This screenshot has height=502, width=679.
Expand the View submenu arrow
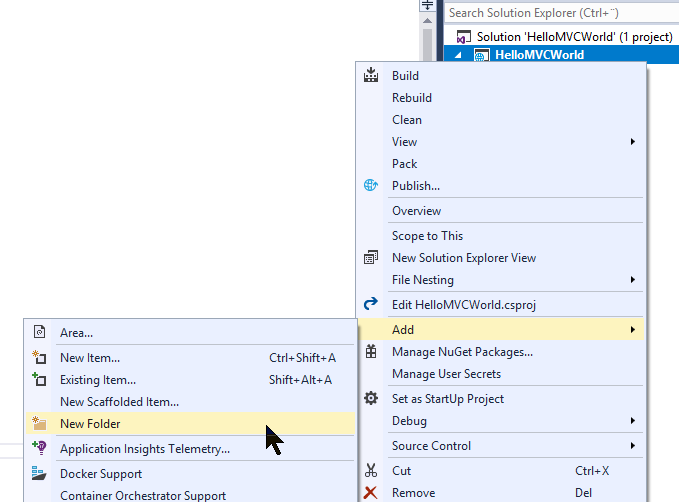(633, 142)
